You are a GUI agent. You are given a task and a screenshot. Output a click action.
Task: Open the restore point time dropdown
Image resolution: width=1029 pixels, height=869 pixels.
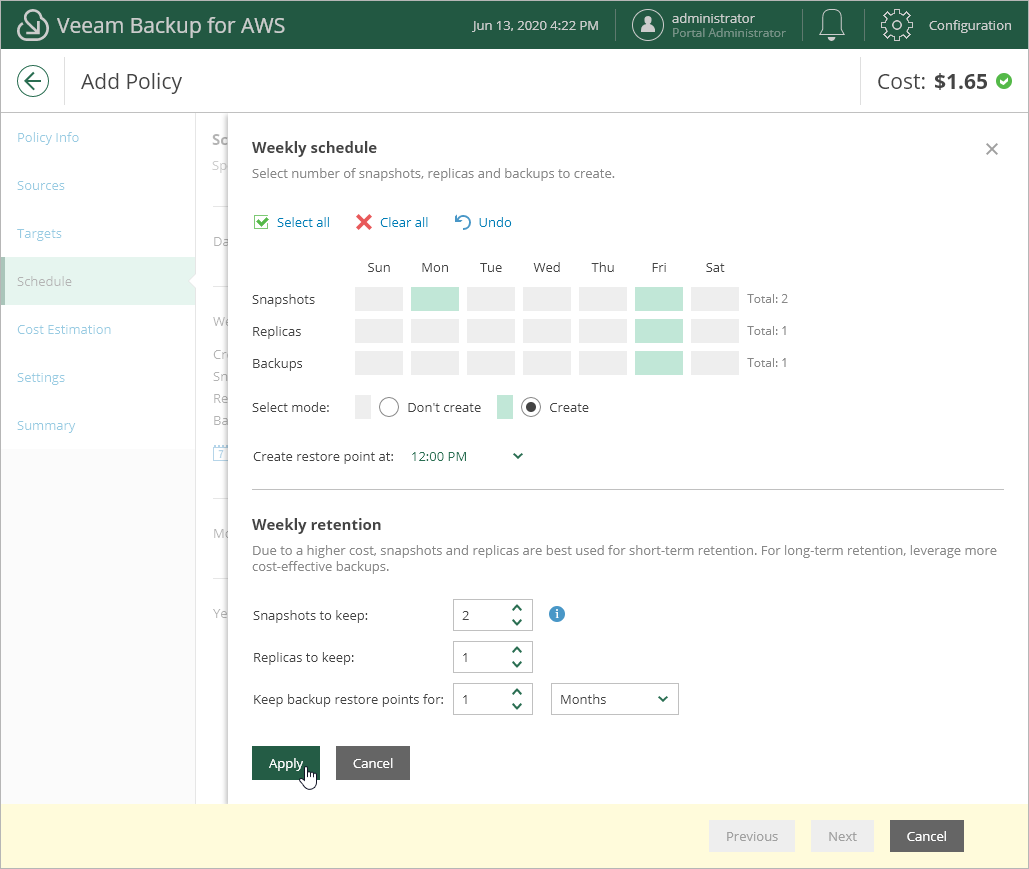pos(467,456)
